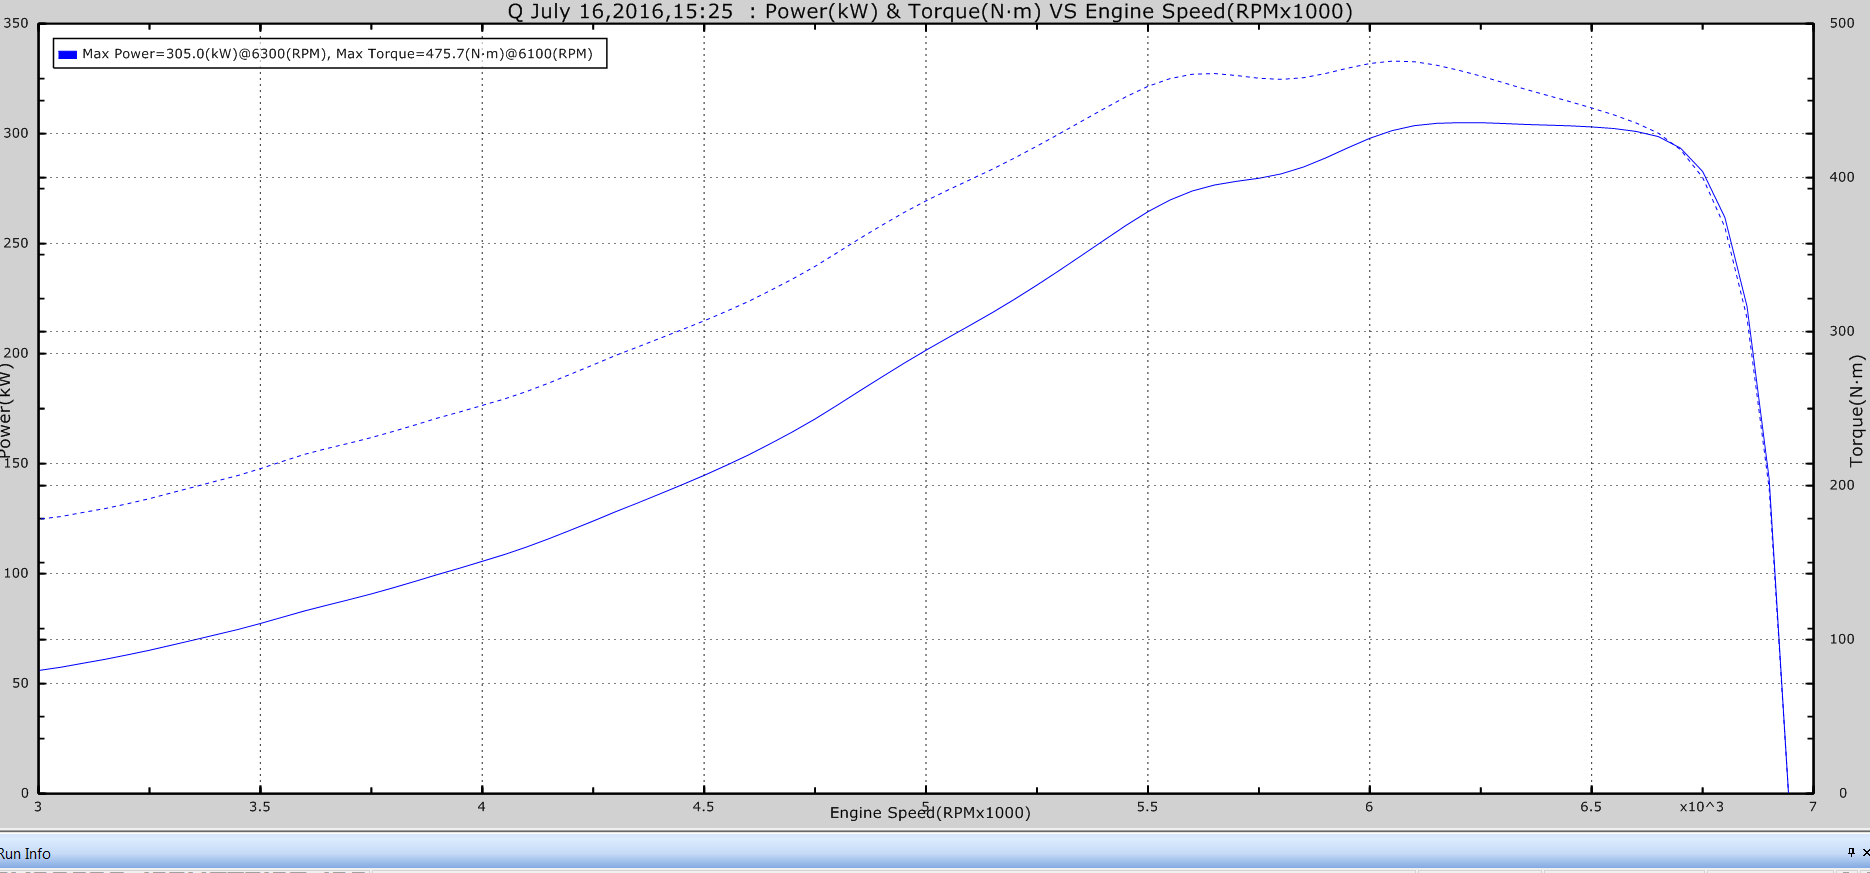Screen dimensions: 1870x873
Task: Click the 500 tick on the torque axis
Action: coord(1841,23)
